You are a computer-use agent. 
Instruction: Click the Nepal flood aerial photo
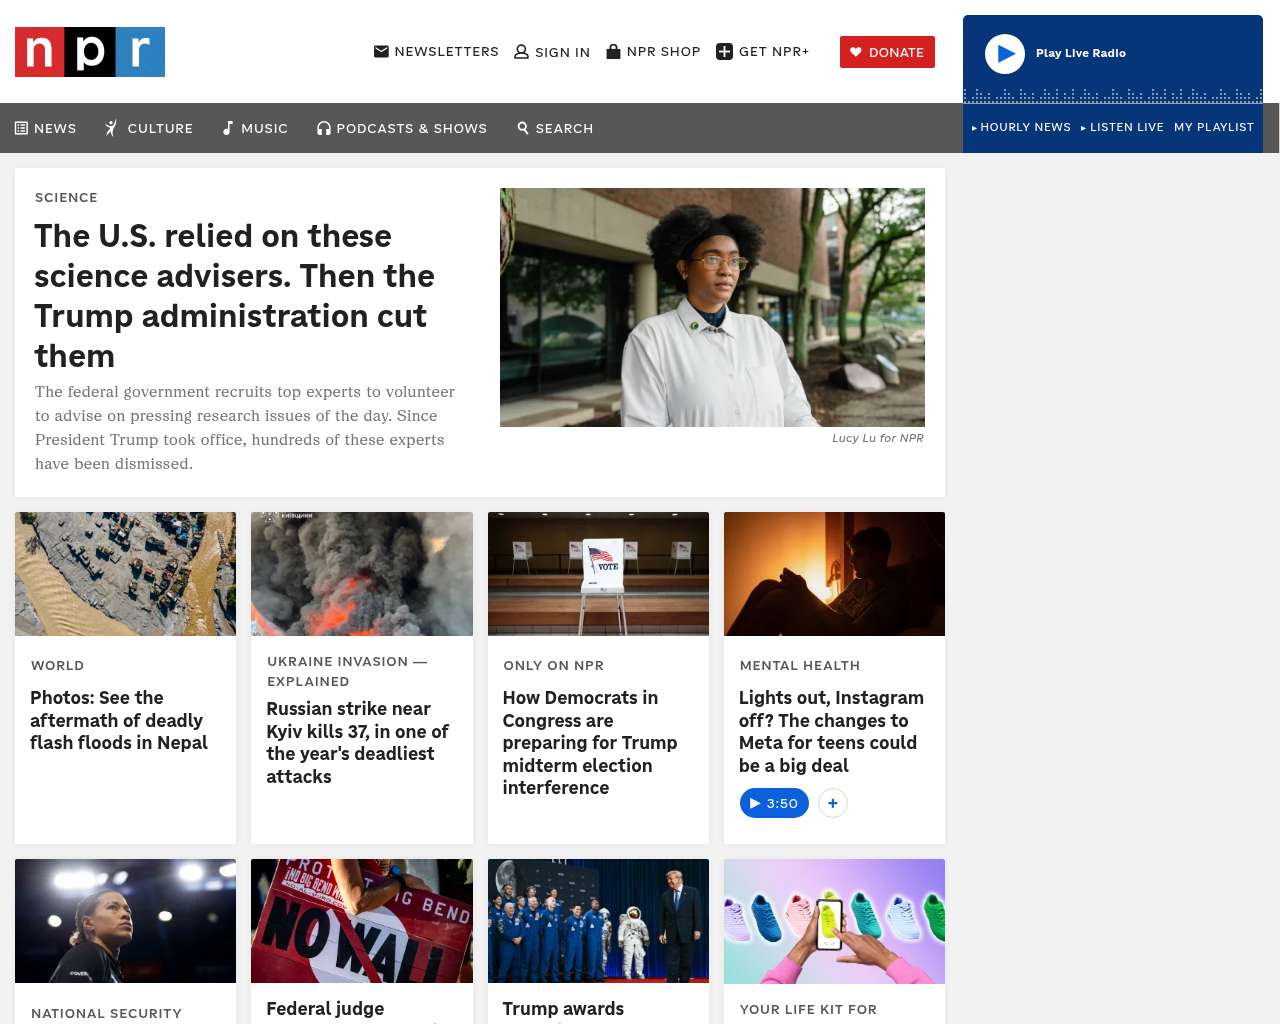(126, 574)
